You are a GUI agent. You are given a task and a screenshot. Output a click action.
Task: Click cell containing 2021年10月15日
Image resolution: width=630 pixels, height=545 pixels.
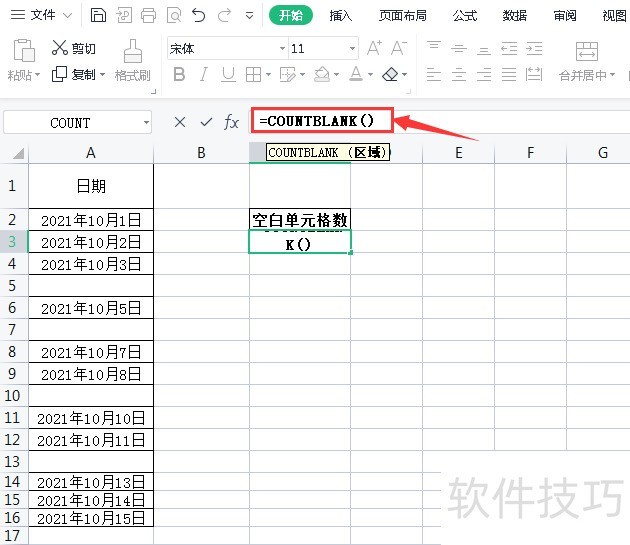(x=91, y=518)
